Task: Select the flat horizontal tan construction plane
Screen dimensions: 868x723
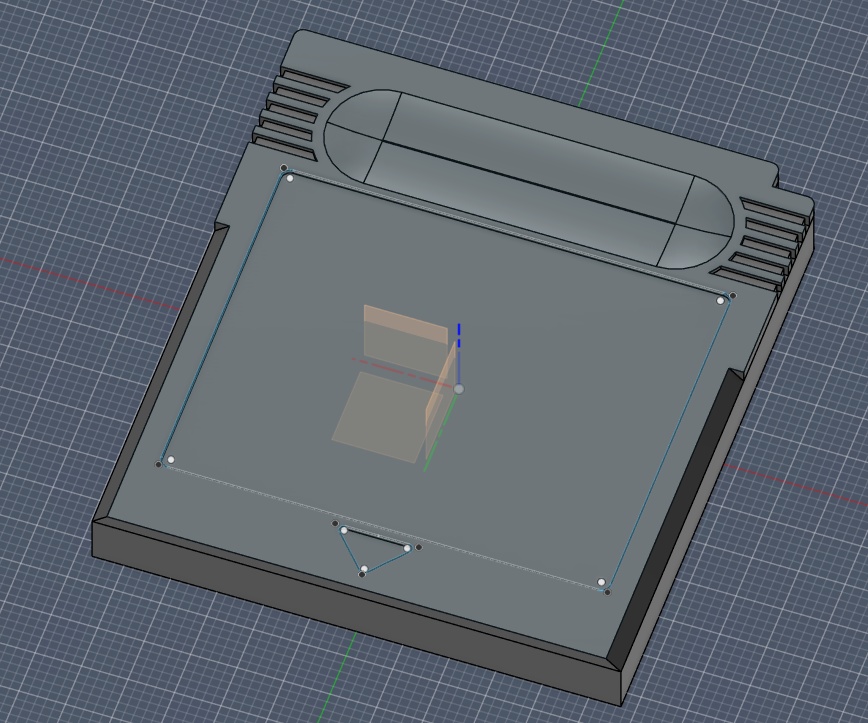Action: [378, 415]
